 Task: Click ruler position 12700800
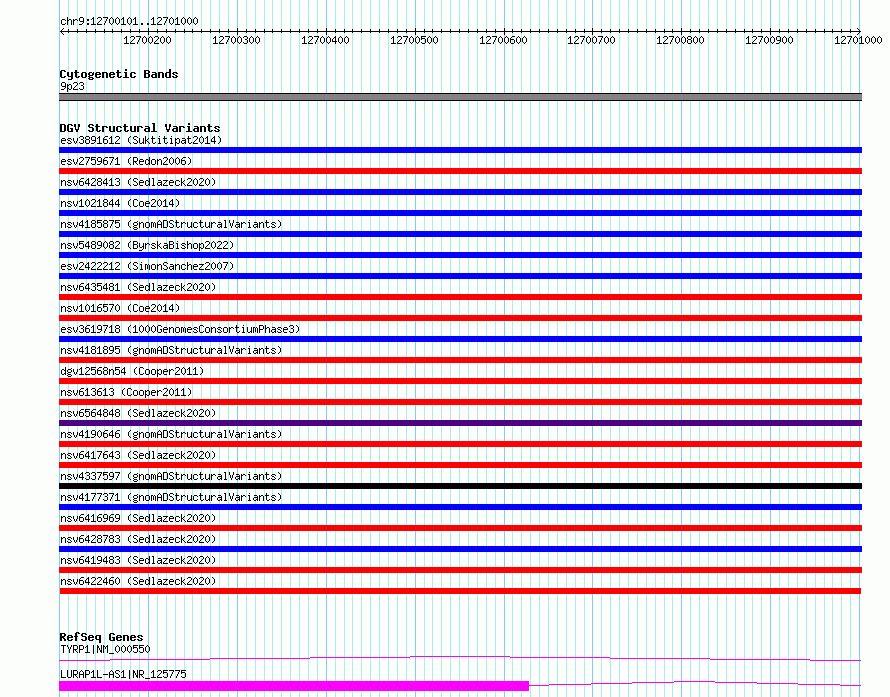[680, 40]
